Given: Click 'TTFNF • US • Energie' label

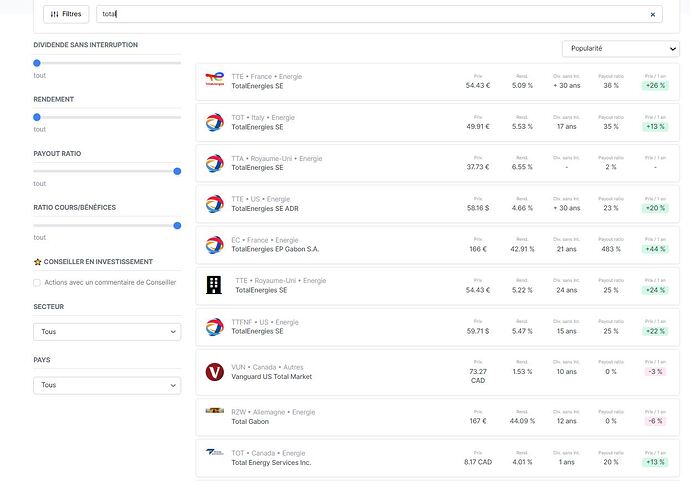Looking at the screenshot, I should pyautogui.click(x=265, y=322).
